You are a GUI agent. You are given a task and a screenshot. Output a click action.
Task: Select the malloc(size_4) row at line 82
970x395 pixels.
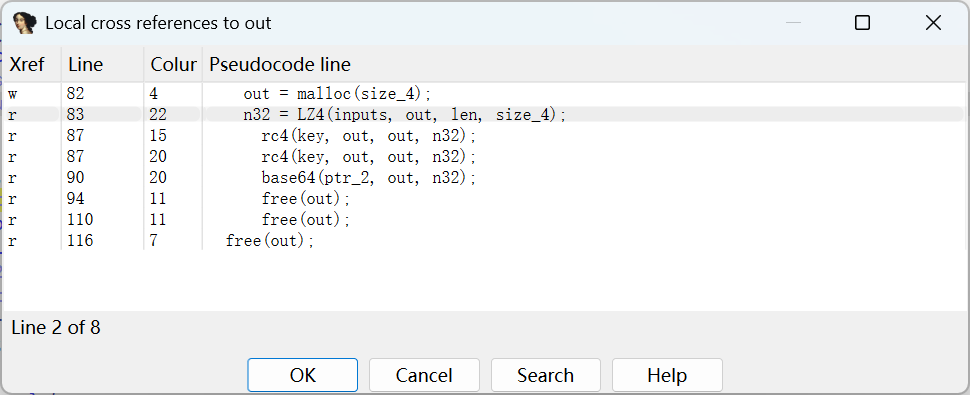point(484,93)
